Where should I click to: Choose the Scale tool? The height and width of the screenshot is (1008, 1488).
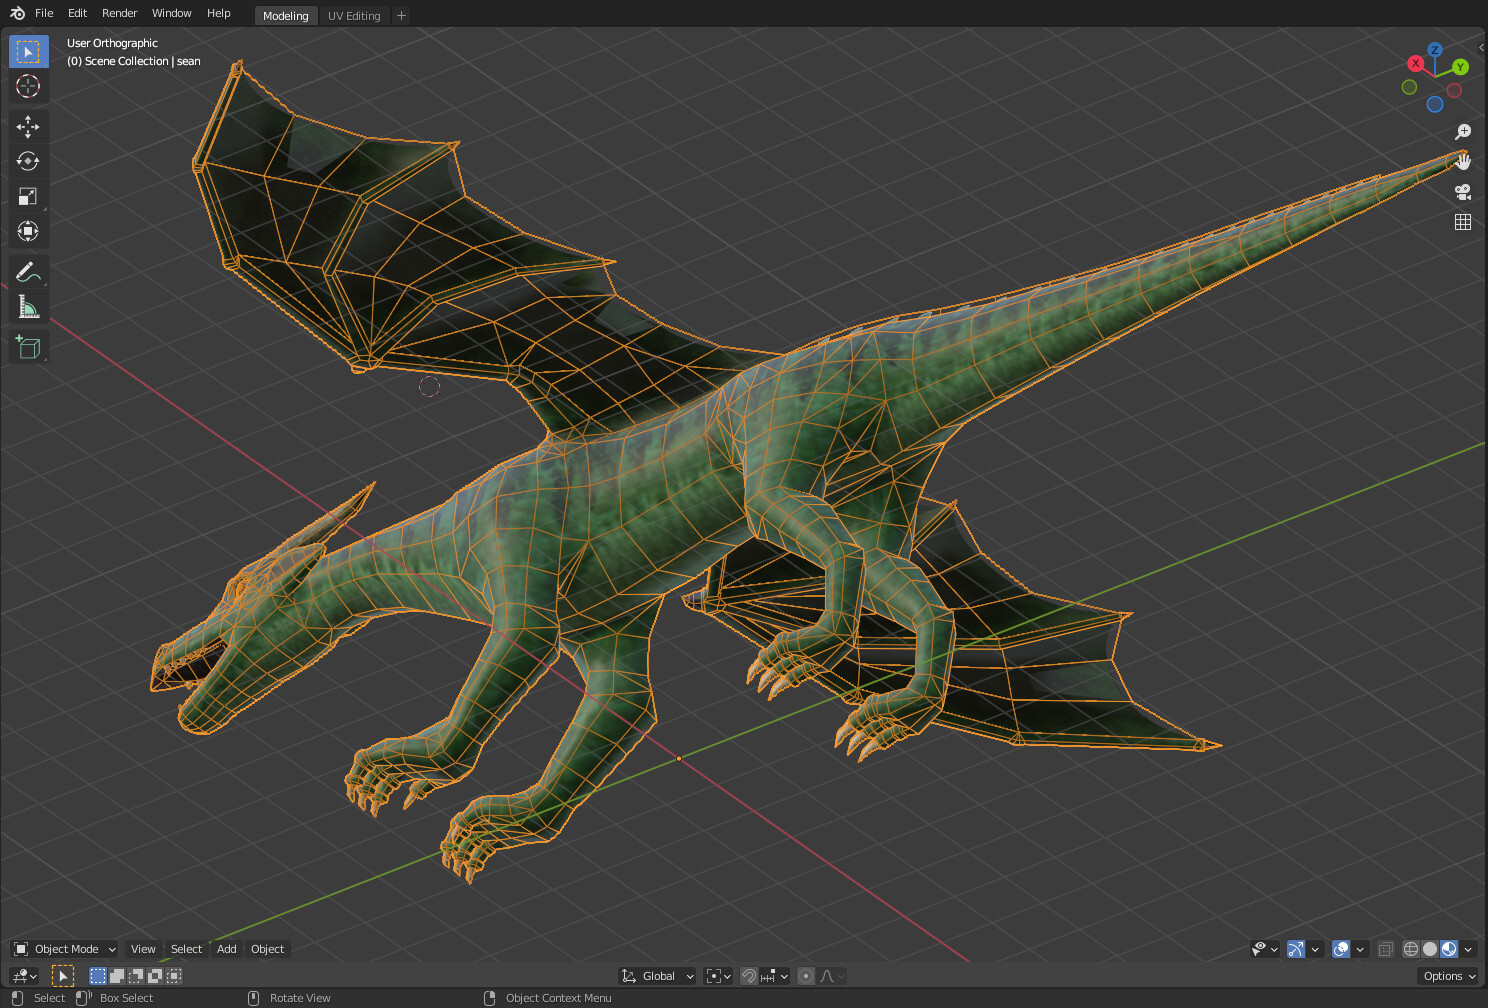point(28,196)
